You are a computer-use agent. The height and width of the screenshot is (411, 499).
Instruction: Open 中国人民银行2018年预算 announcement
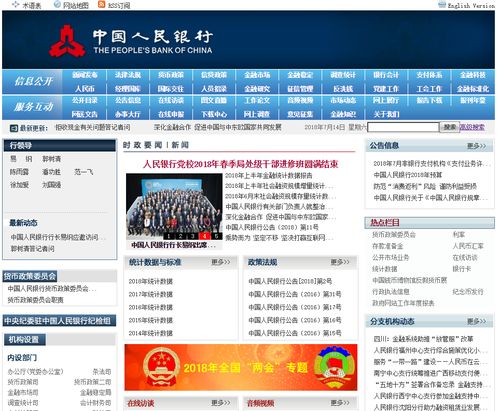coord(408,175)
